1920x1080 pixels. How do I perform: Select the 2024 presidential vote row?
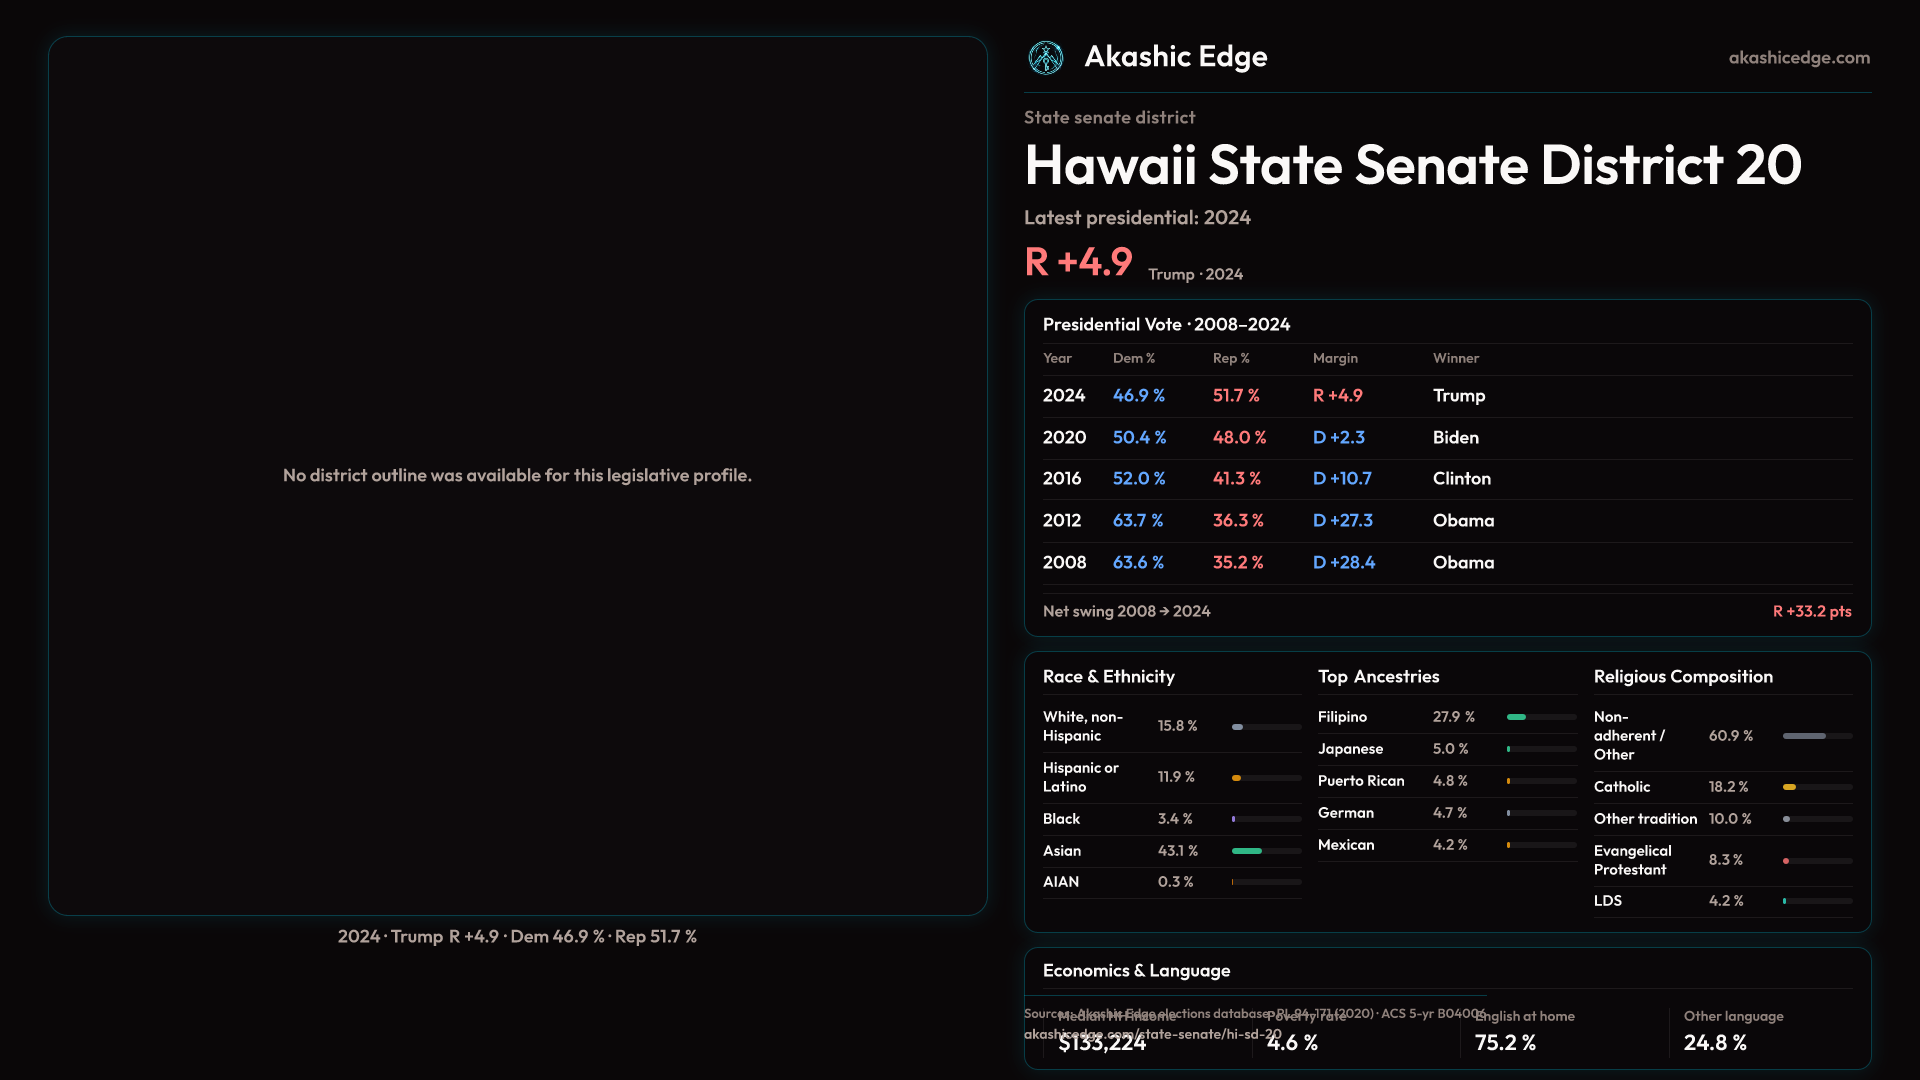(x=1446, y=396)
